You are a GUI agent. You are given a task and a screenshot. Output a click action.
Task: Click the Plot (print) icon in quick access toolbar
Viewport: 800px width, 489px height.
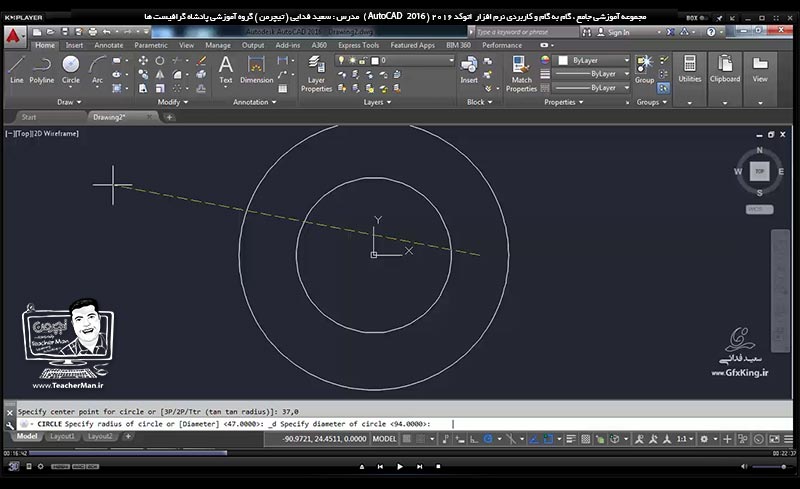coord(92,32)
